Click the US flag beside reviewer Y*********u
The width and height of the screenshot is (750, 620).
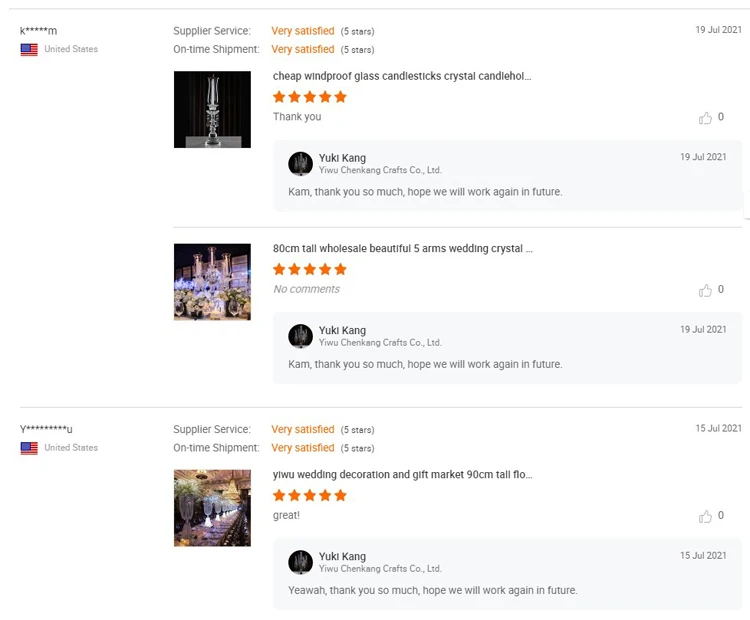[x=29, y=448]
